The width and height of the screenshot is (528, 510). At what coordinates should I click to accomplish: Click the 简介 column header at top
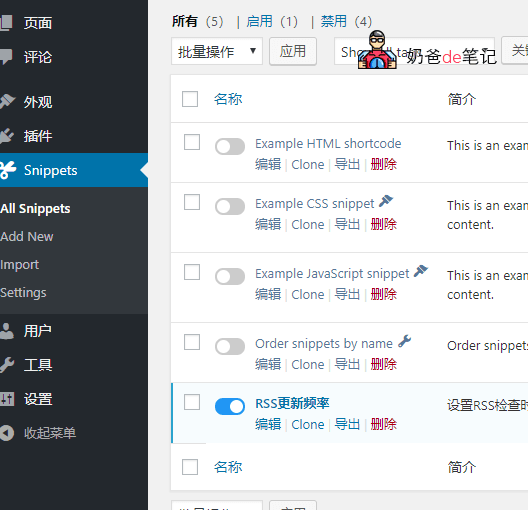click(462, 99)
